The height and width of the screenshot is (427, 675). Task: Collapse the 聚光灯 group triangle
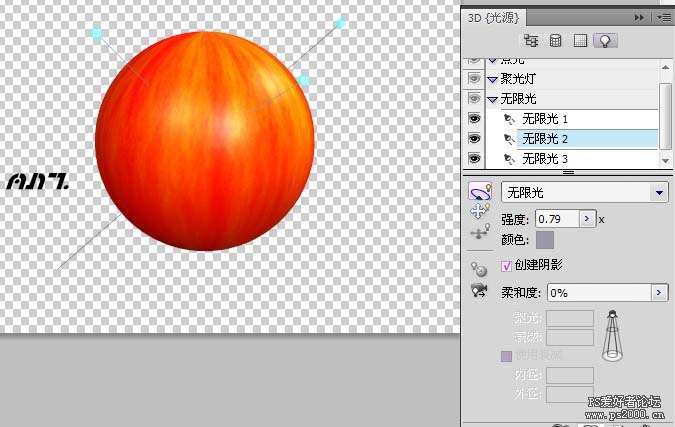click(492, 79)
